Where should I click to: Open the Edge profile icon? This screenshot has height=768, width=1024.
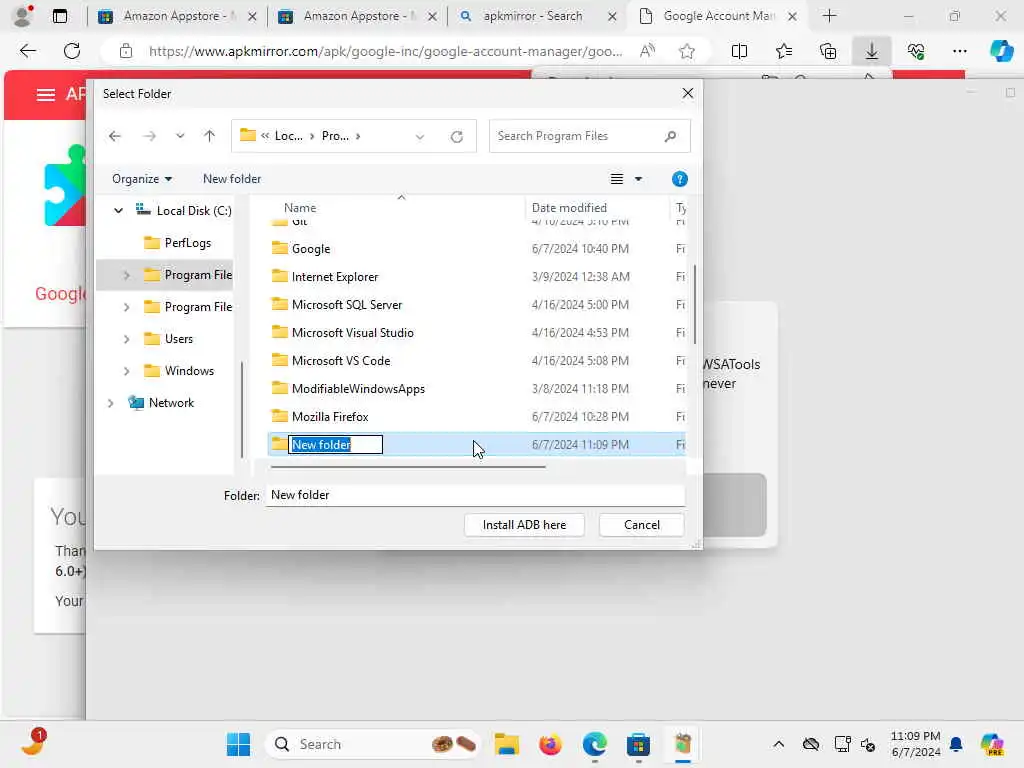point(22,16)
